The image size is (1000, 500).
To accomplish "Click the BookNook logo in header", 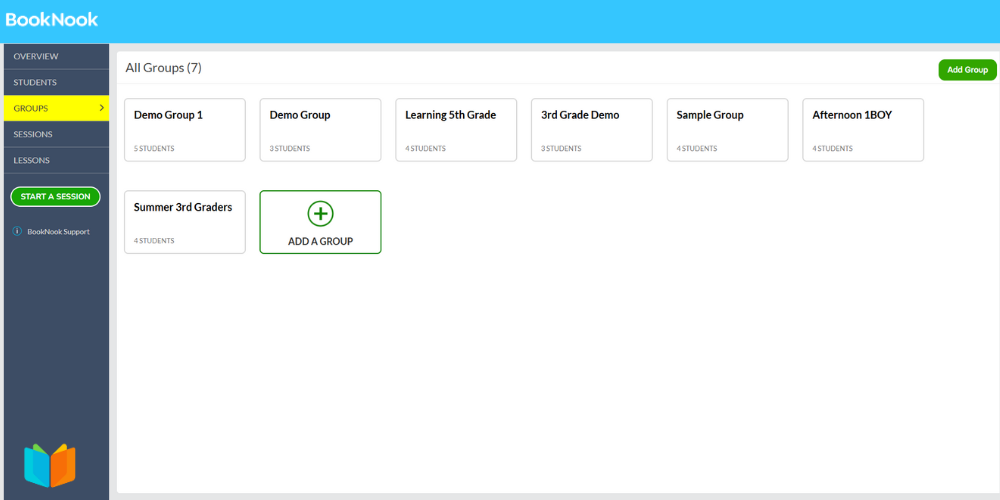I will [x=52, y=20].
